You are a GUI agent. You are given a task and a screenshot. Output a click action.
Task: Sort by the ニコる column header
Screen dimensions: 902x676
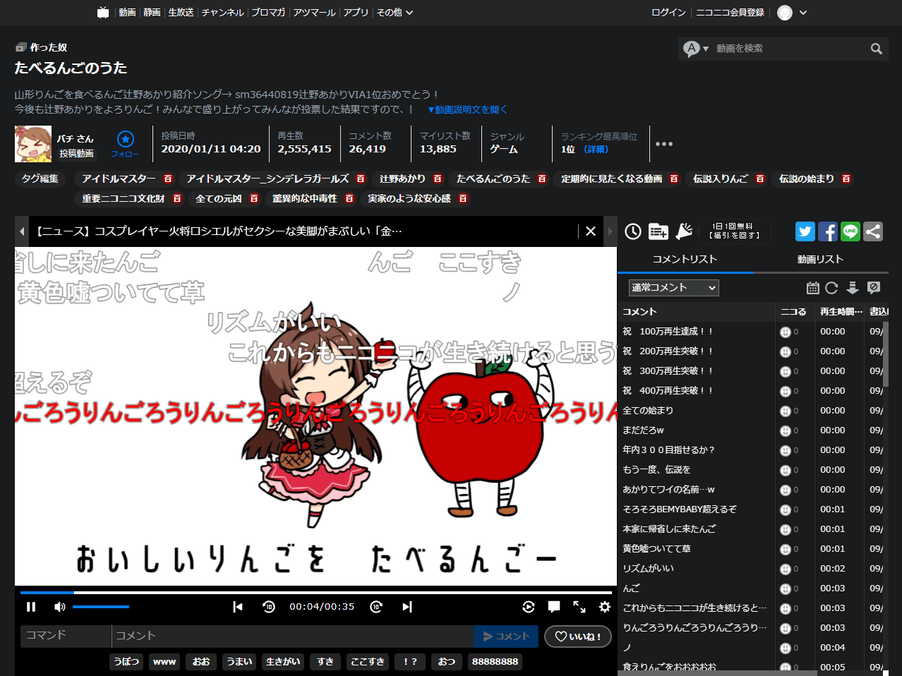click(793, 312)
